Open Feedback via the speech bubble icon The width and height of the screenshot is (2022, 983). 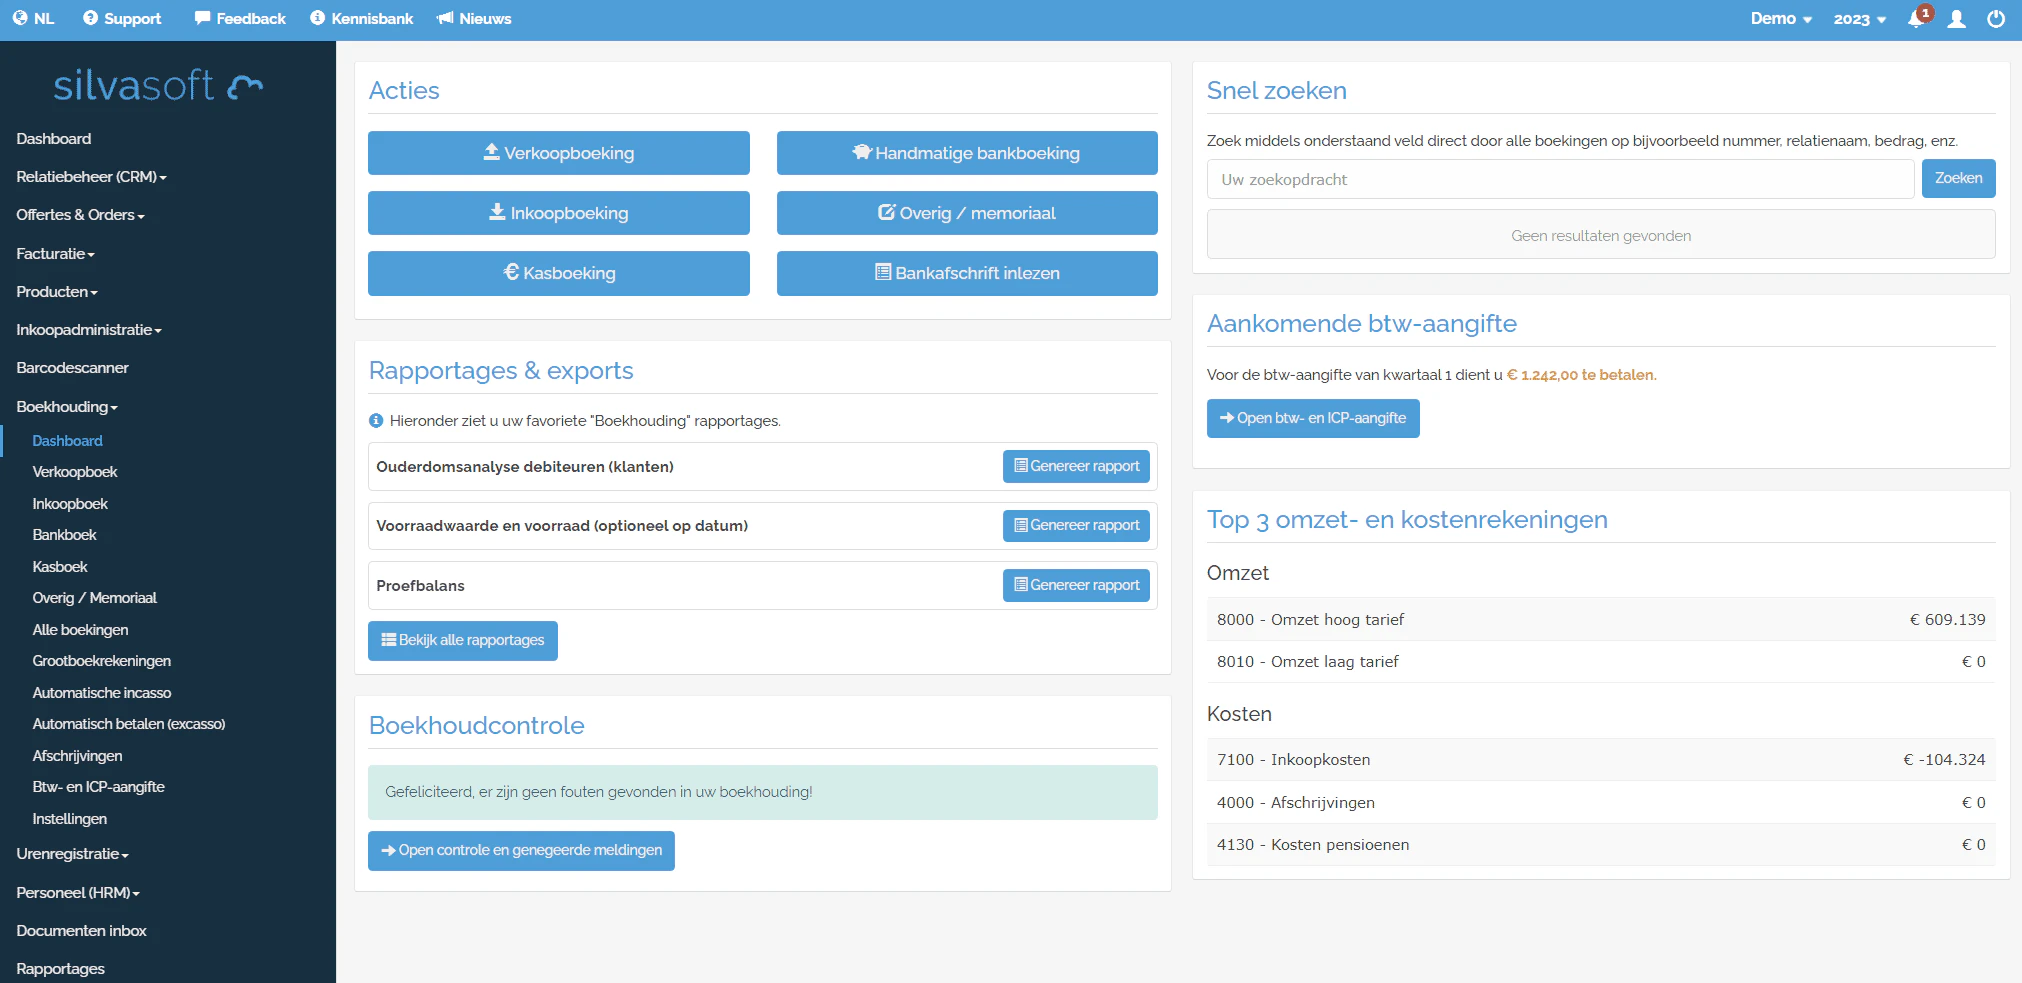click(x=240, y=18)
